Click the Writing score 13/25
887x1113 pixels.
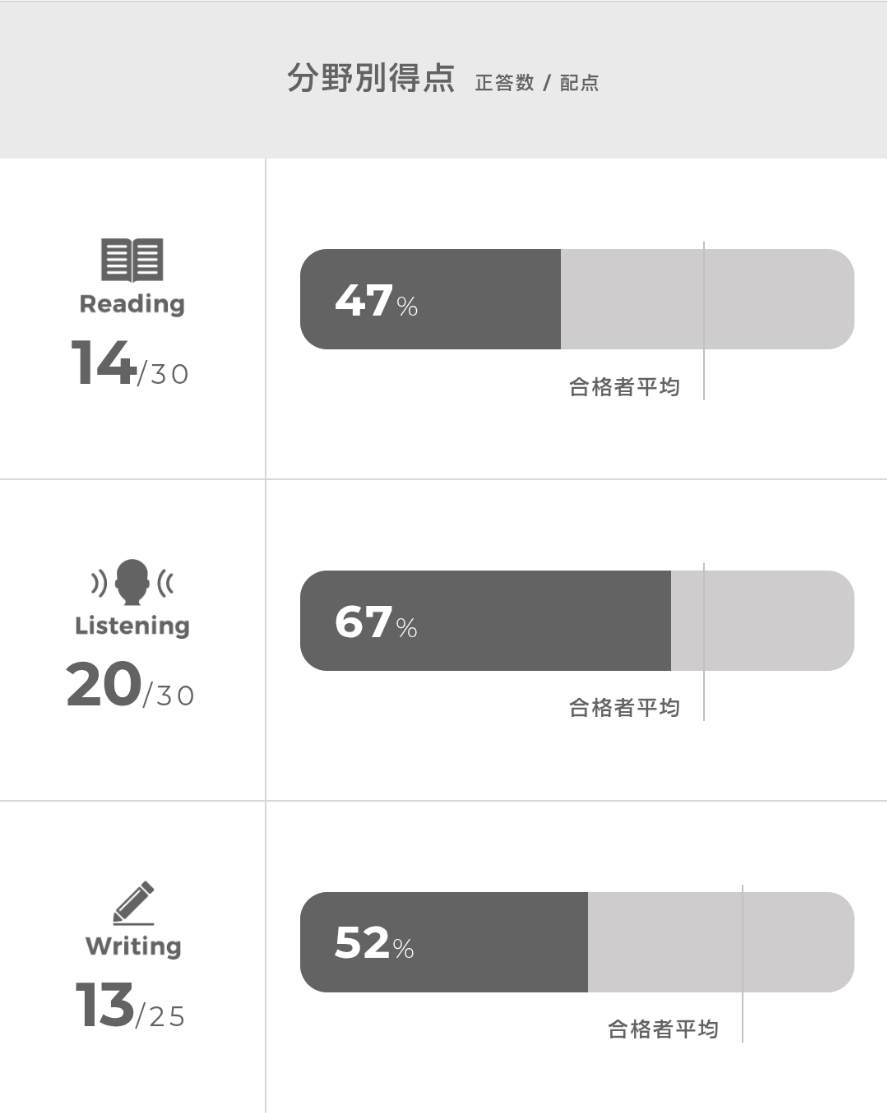(130, 1006)
